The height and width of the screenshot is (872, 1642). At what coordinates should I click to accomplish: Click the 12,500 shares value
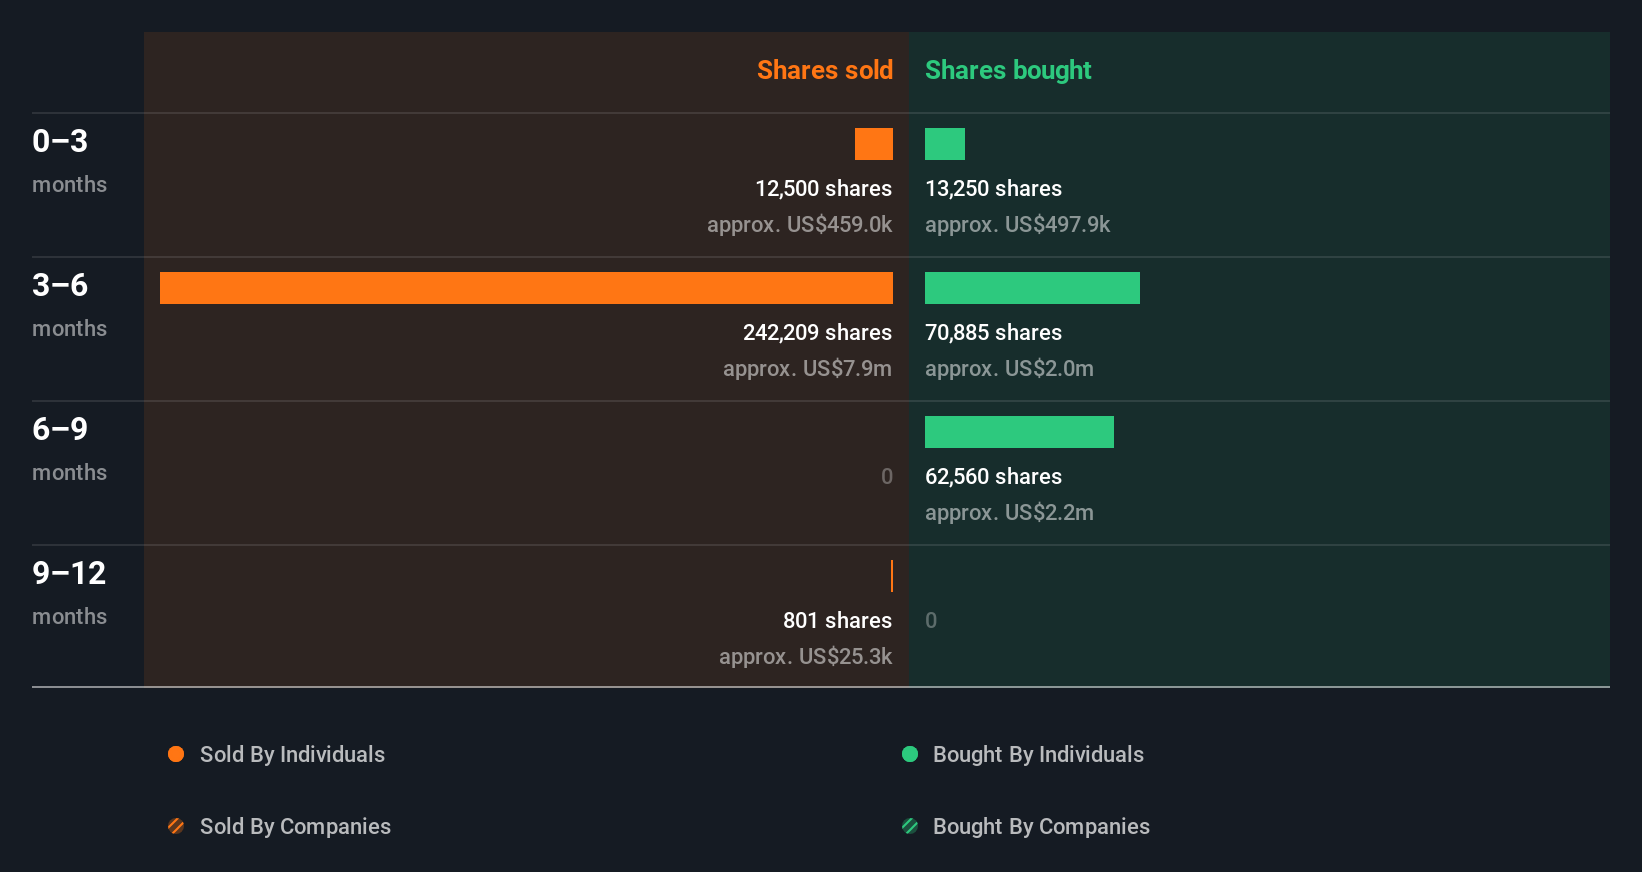[823, 188]
